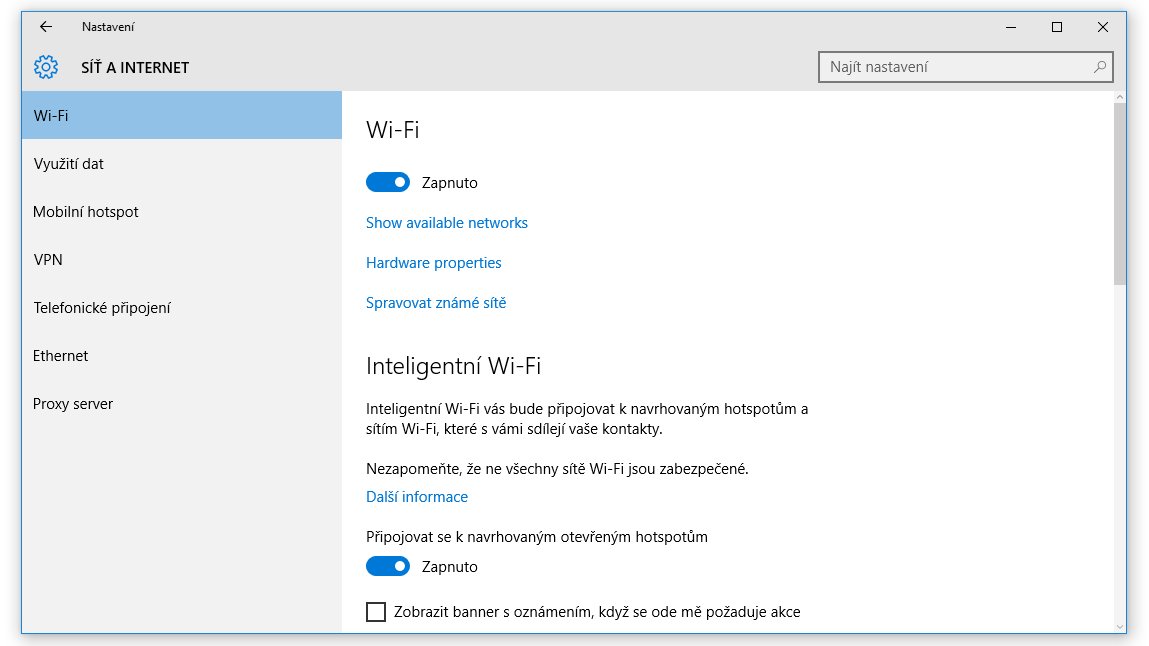The width and height of the screenshot is (1149, 646).
Task: Turn off the Wi-Fi toggle switch
Action: (x=388, y=182)
